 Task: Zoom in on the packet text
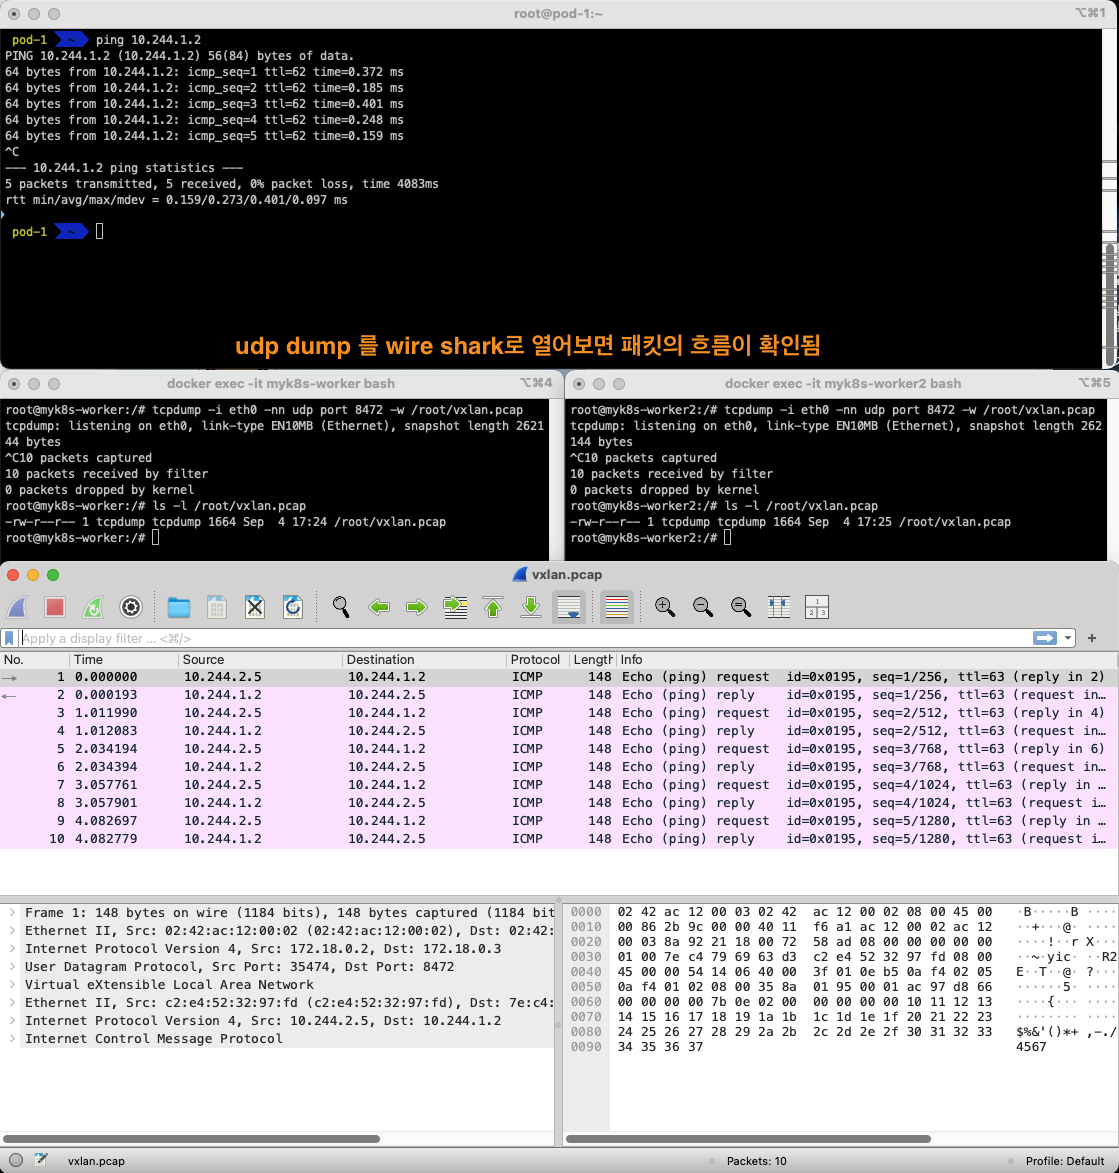(x=665, y=607)
